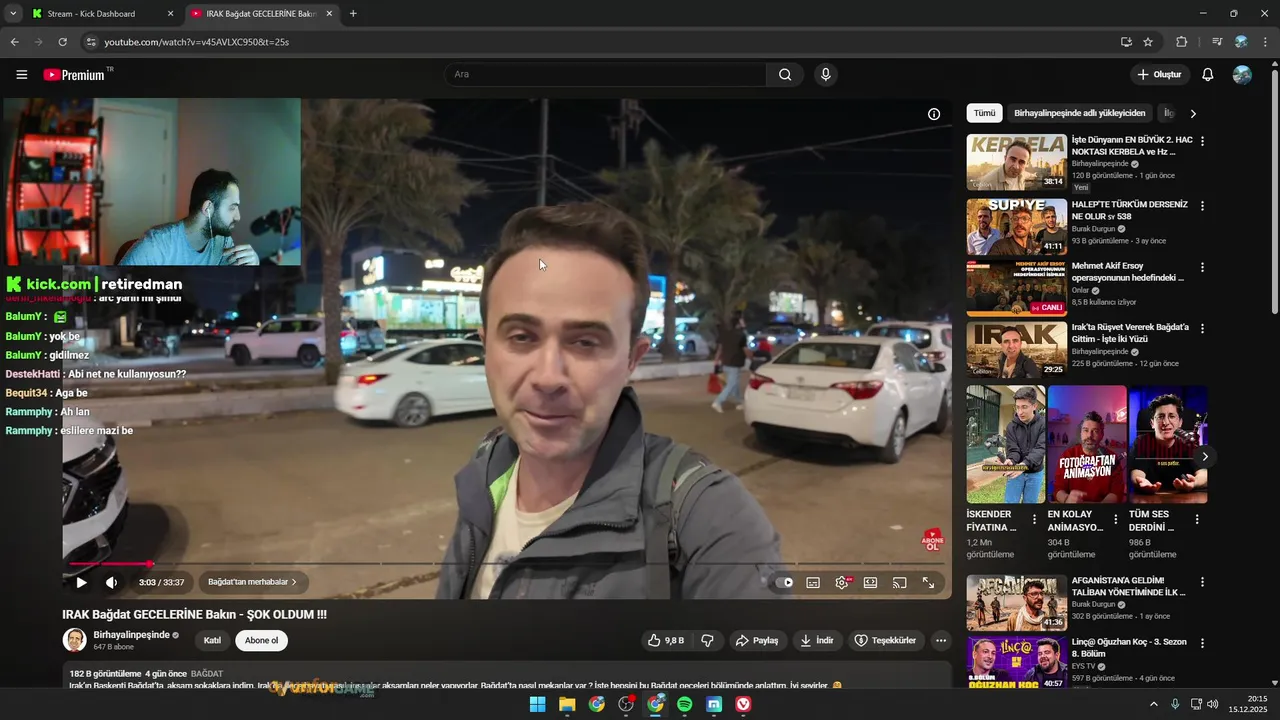This screenshot has width=1280, height=720.
Task: Open YouTube notifications bell
Action: tap(1208, 75)
